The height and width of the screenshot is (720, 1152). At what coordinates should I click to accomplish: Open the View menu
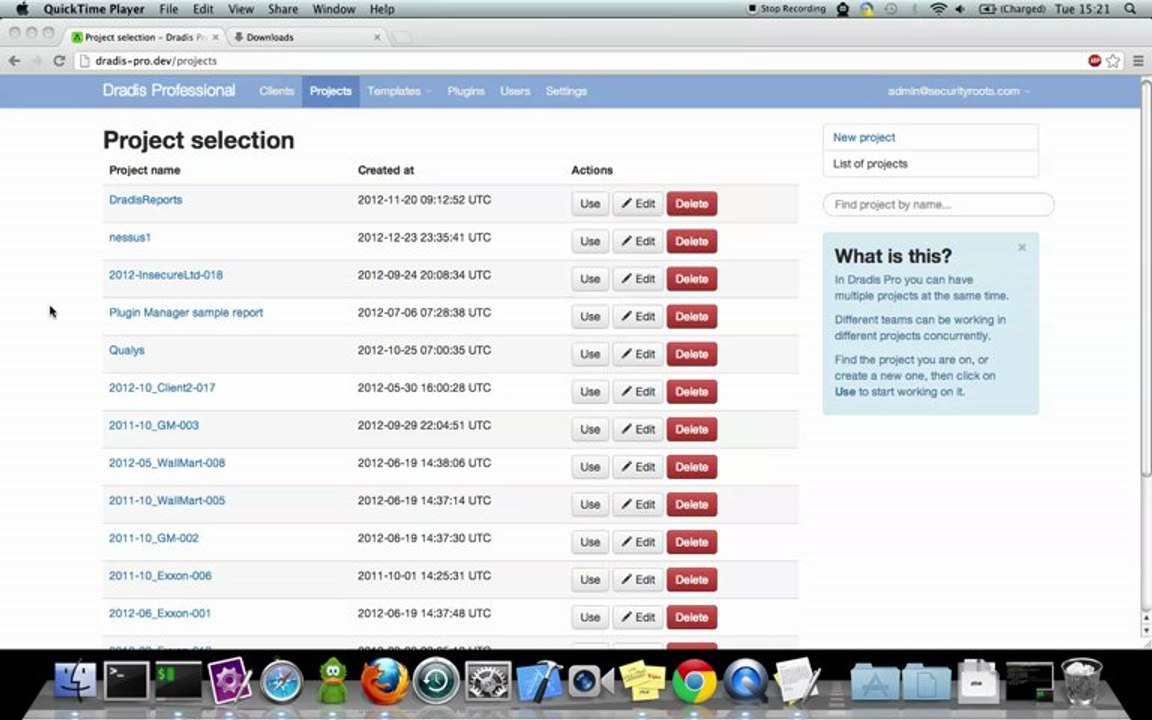[241, 9]
